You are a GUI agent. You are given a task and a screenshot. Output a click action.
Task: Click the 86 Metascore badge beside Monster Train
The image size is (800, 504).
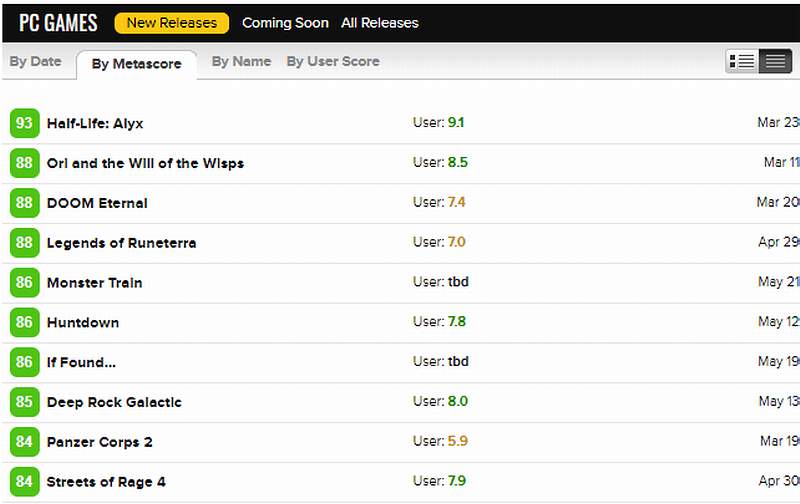coord(24,283)
